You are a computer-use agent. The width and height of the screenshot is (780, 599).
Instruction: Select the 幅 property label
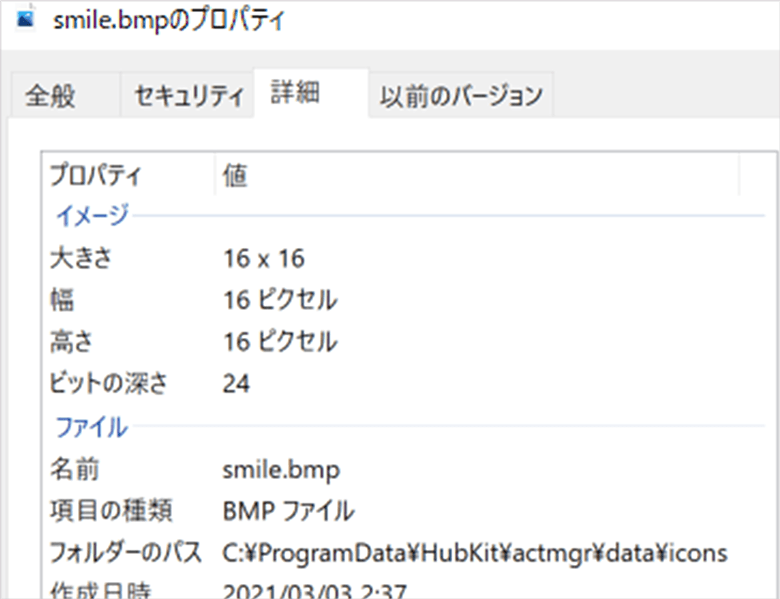[62, 300]
